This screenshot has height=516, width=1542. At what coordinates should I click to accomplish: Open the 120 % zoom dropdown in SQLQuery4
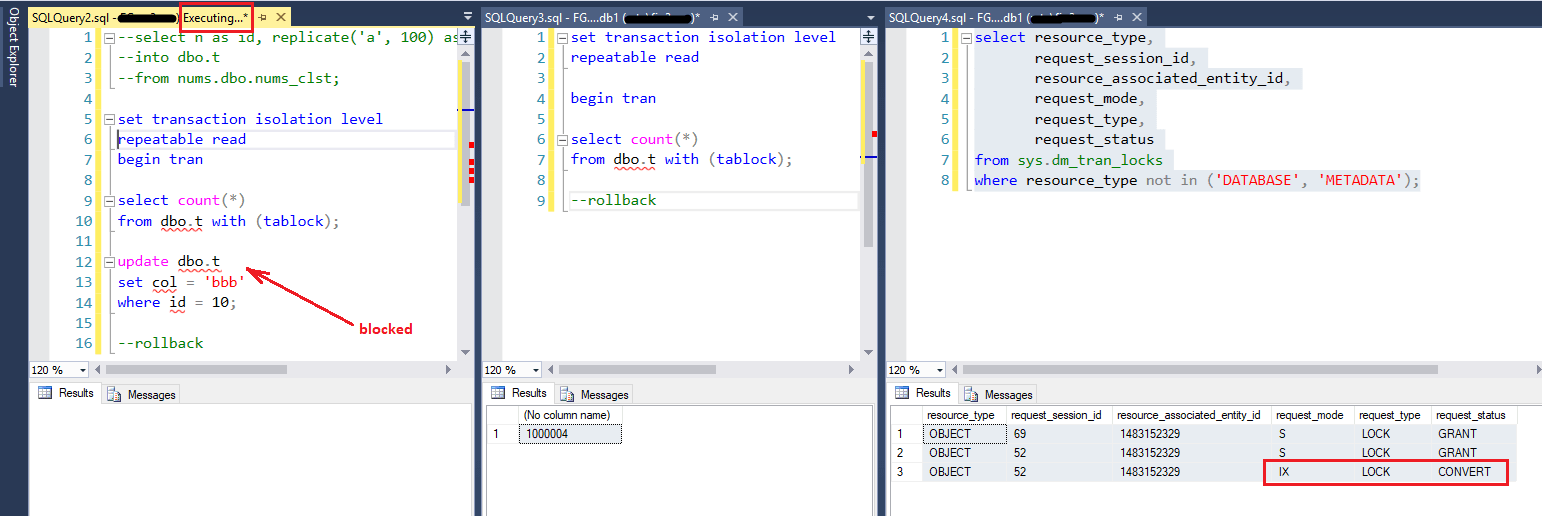[938, 370]
